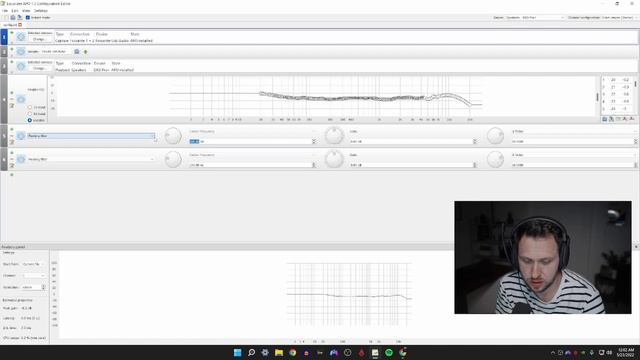The height and width of the screenshot is (360, 640).
Task: Open the File menu
Action: click(x=5, y=11)
